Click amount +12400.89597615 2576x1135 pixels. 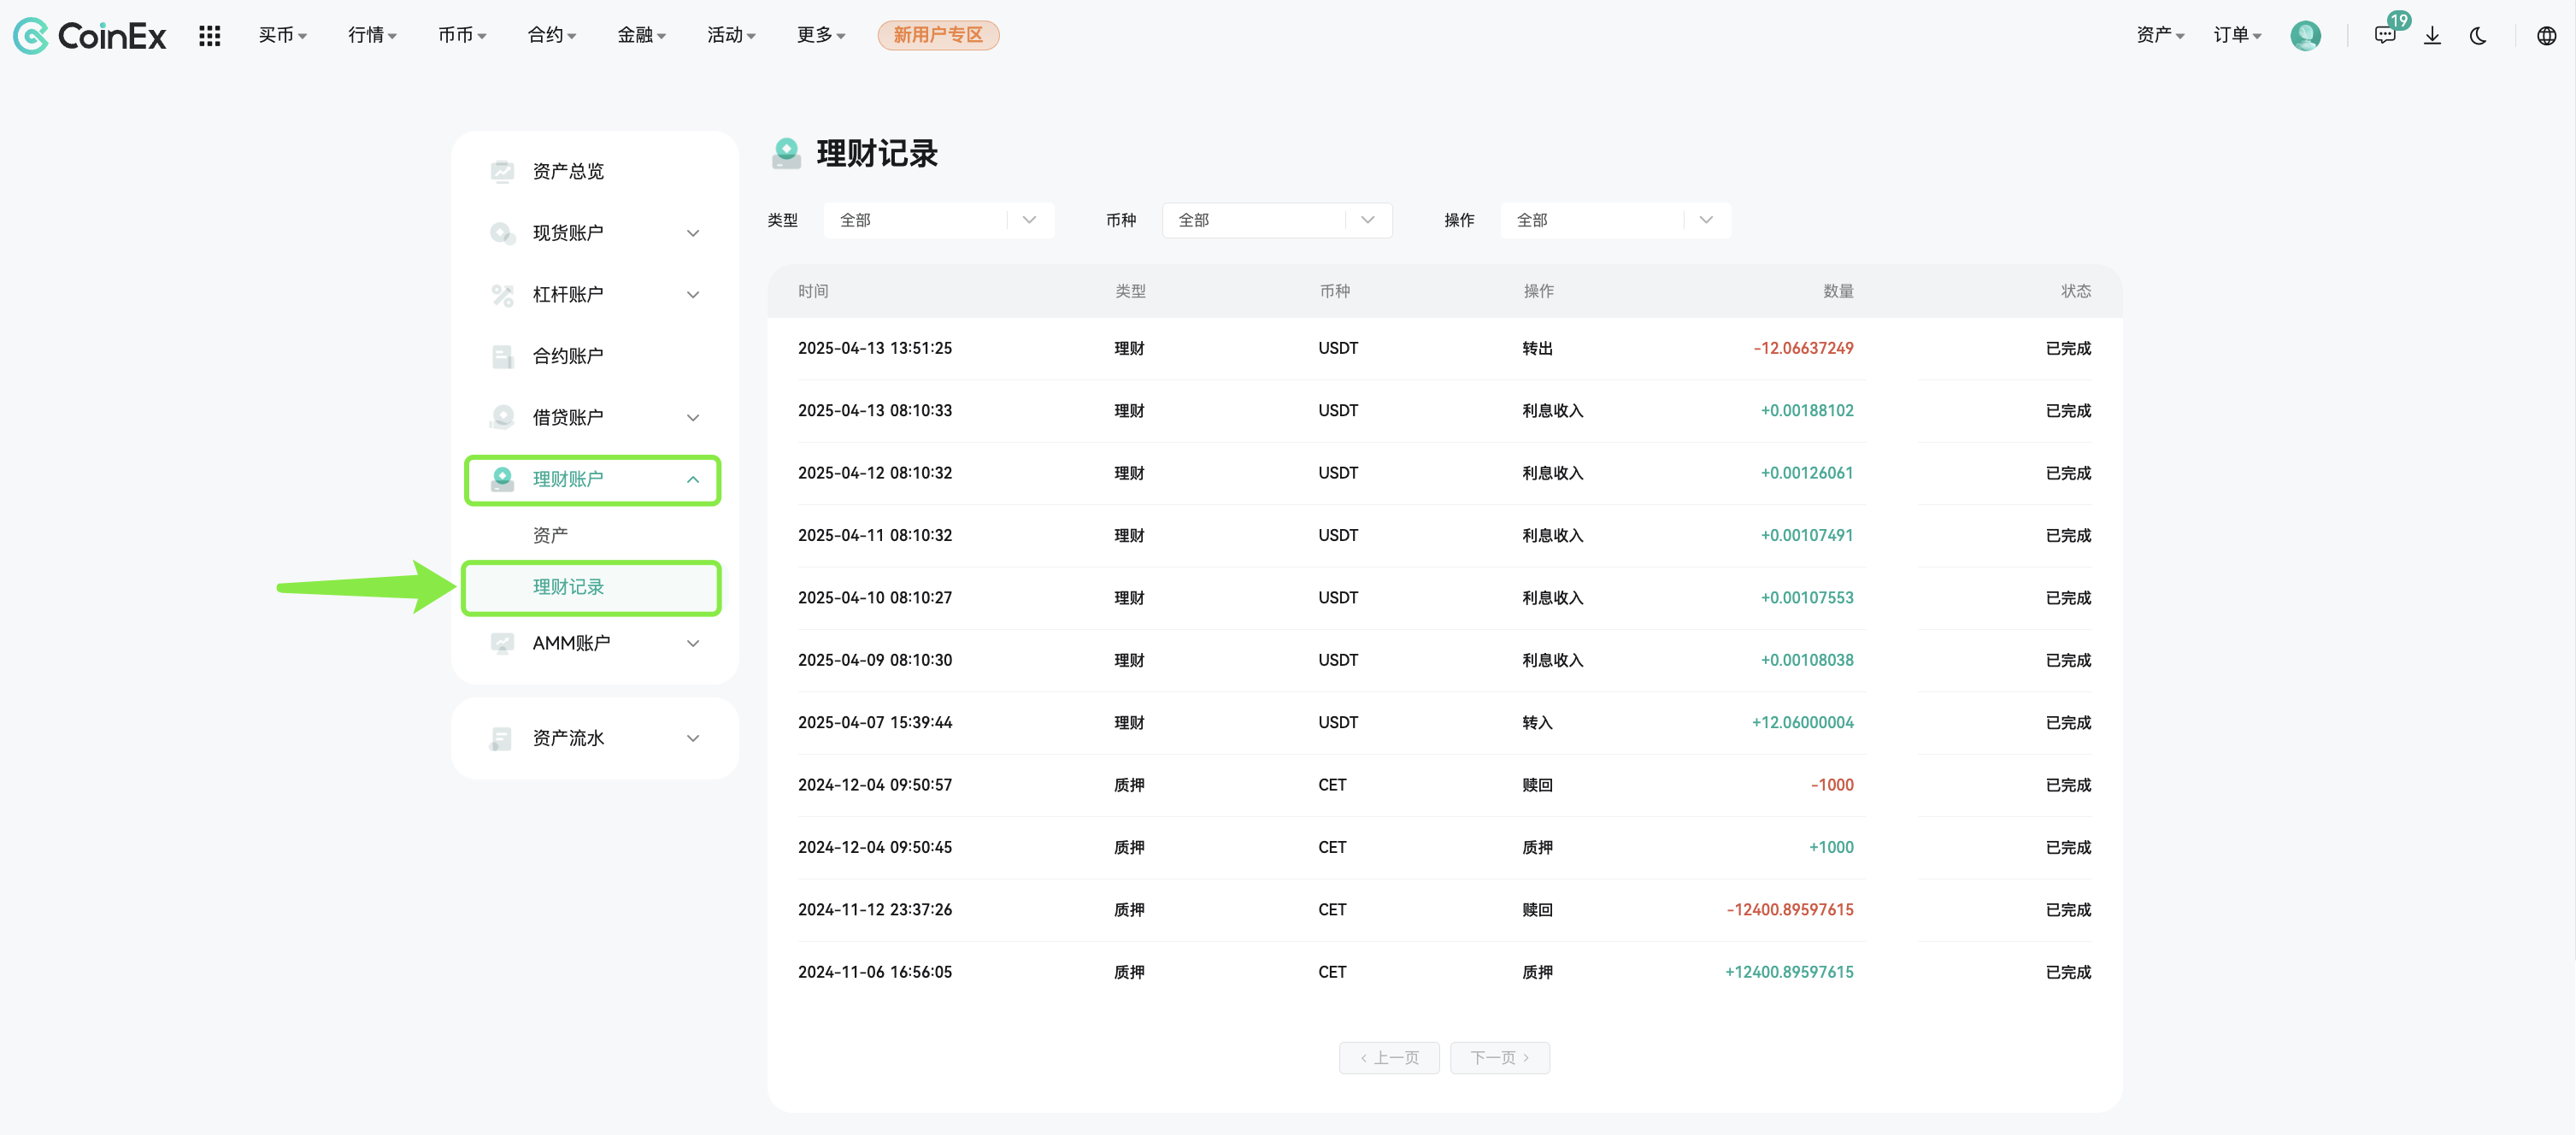(x=1789, y=972)
